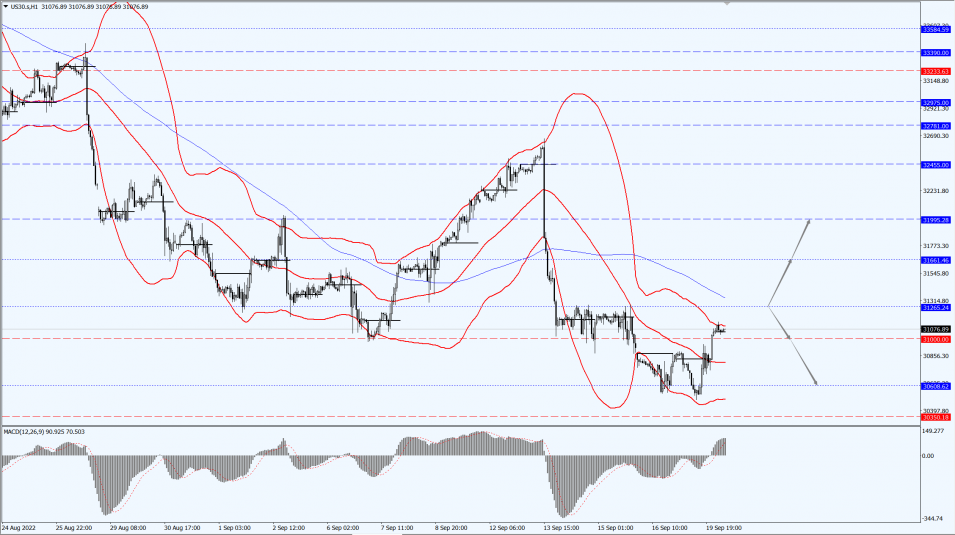Select the blue 33584.59 price level label
Screen dimensions: 955x535
coord(936,29)
